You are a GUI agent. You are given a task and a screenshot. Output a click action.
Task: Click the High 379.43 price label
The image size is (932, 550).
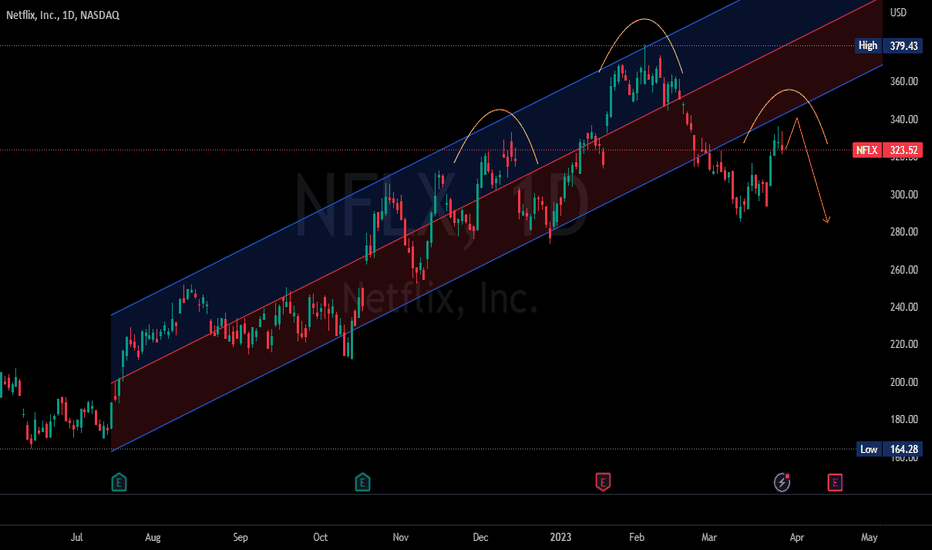coord(889,46)
